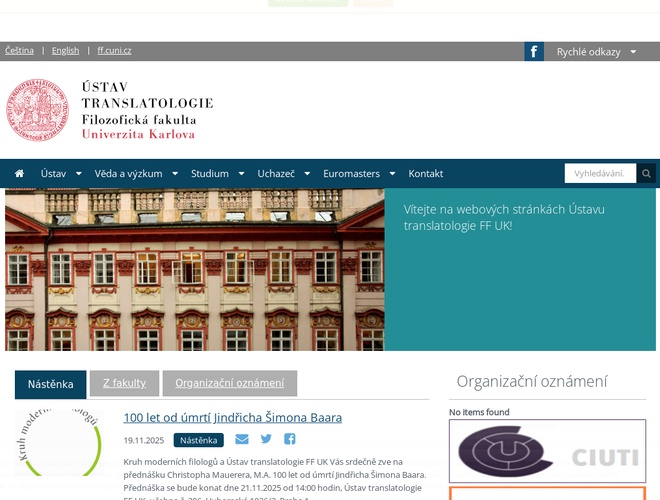Click the search magnifier icon
The height and width of the screenshot is (500, 660).
646,174
